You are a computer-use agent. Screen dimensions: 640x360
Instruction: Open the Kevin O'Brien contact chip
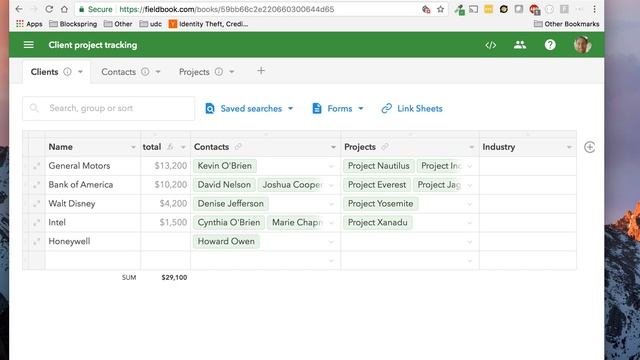click(224, 166)
